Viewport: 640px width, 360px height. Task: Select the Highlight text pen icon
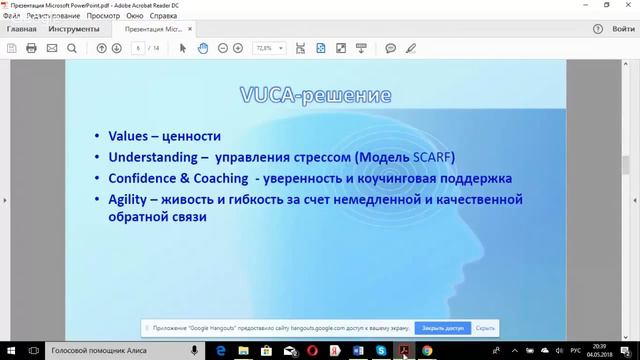pos(411,48)
